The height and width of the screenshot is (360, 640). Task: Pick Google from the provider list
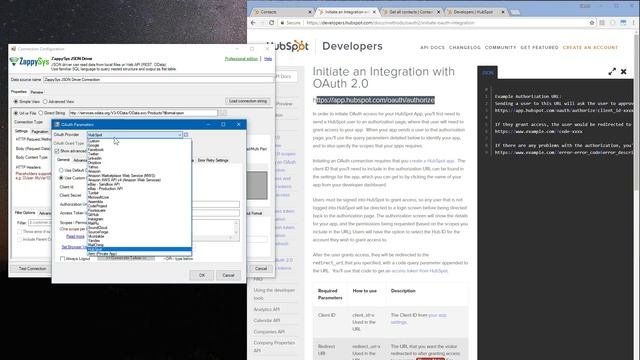(139, 145)
